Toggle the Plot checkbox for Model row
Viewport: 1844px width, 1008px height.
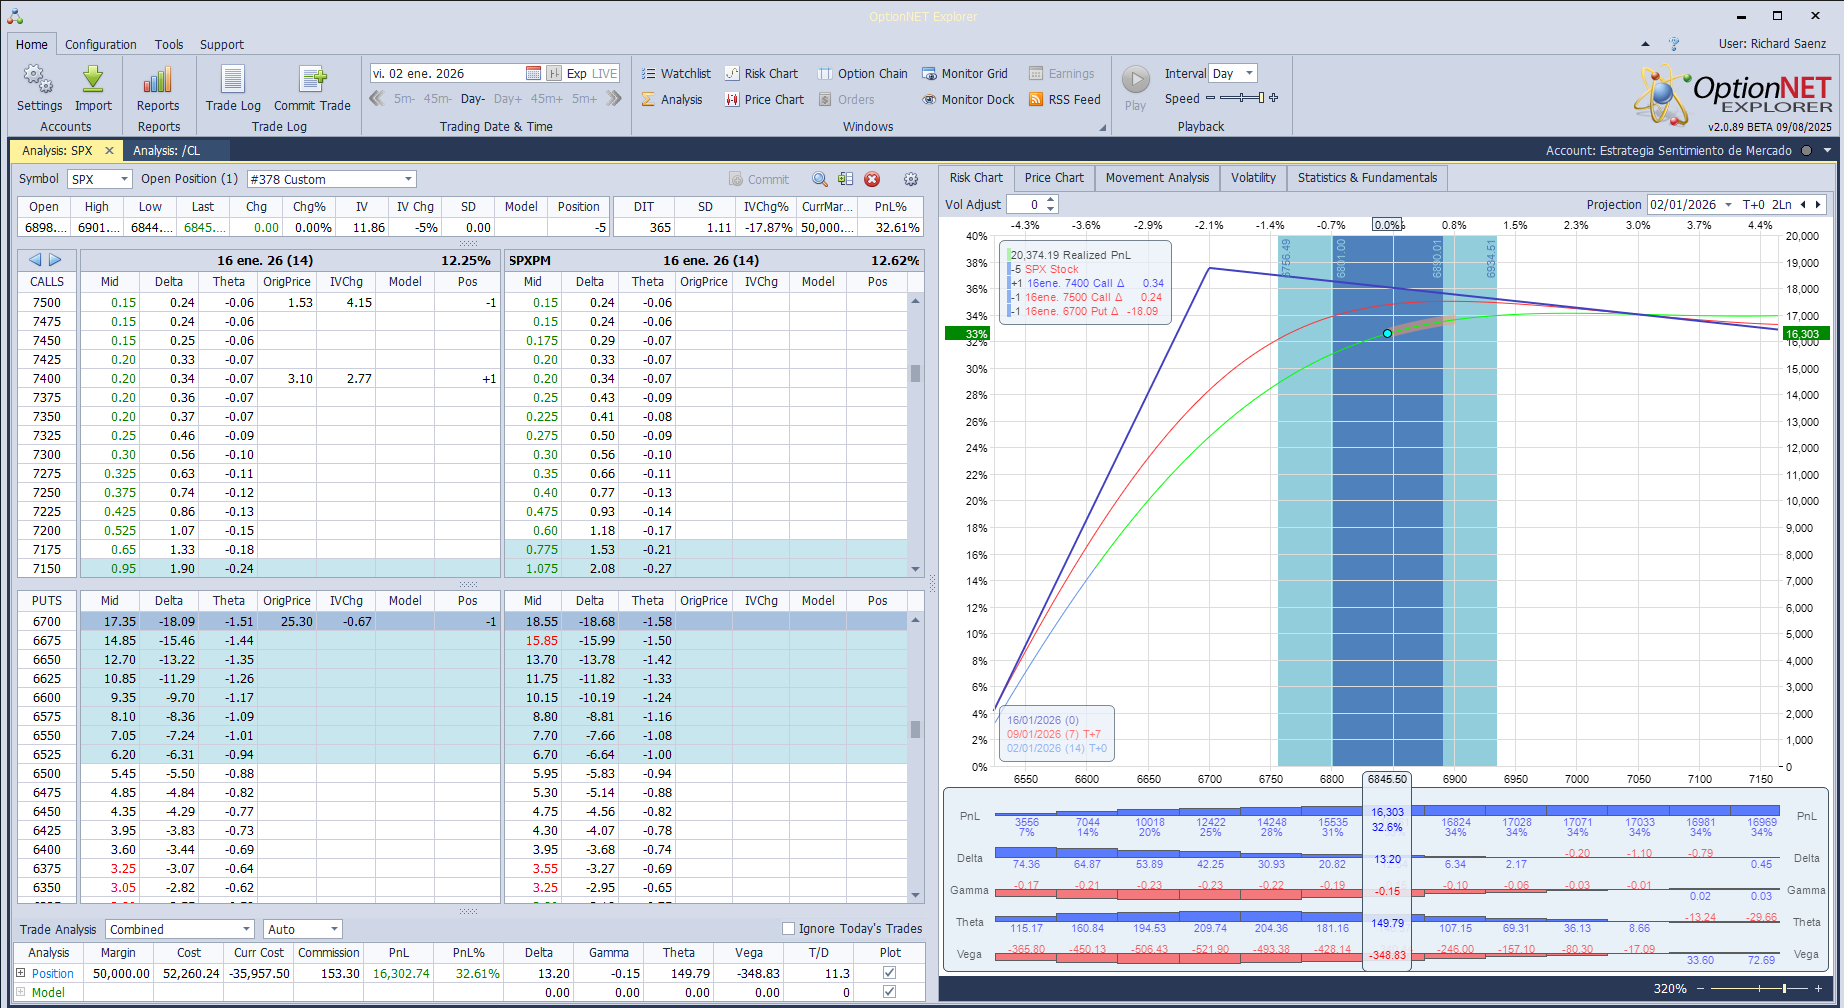[889, 992]
